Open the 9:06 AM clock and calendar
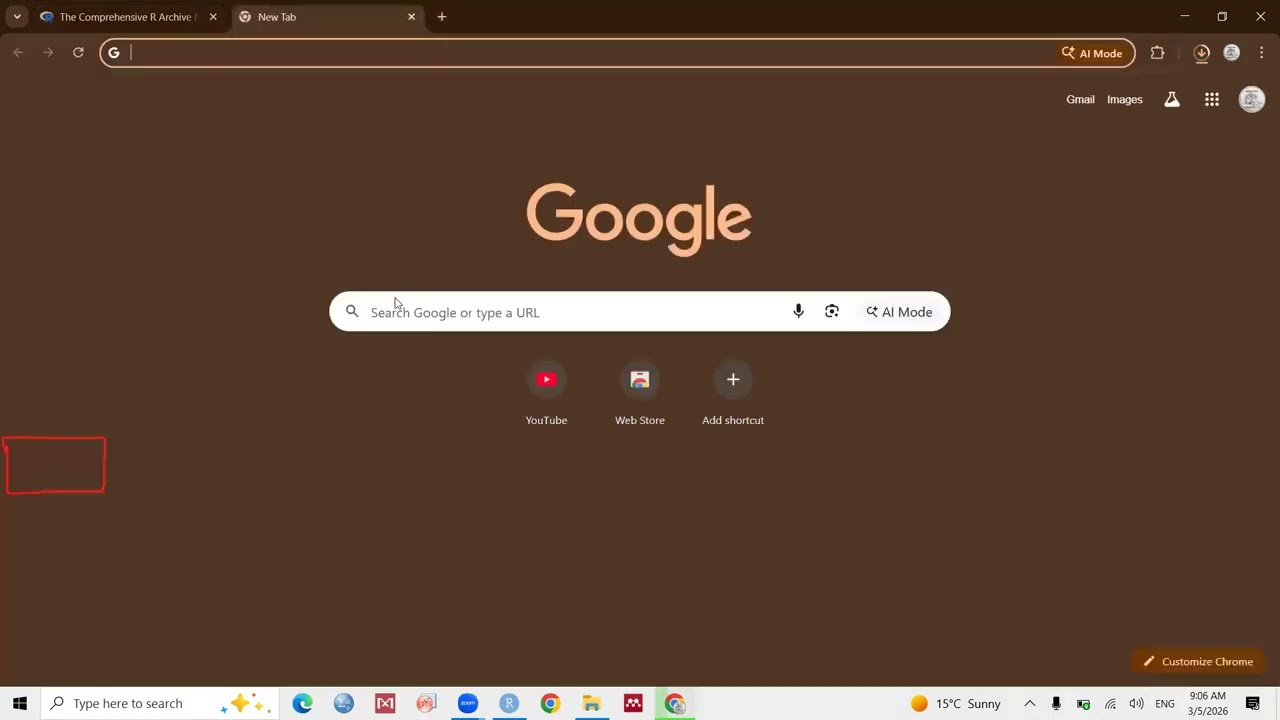 click(x=1207, y=704)
